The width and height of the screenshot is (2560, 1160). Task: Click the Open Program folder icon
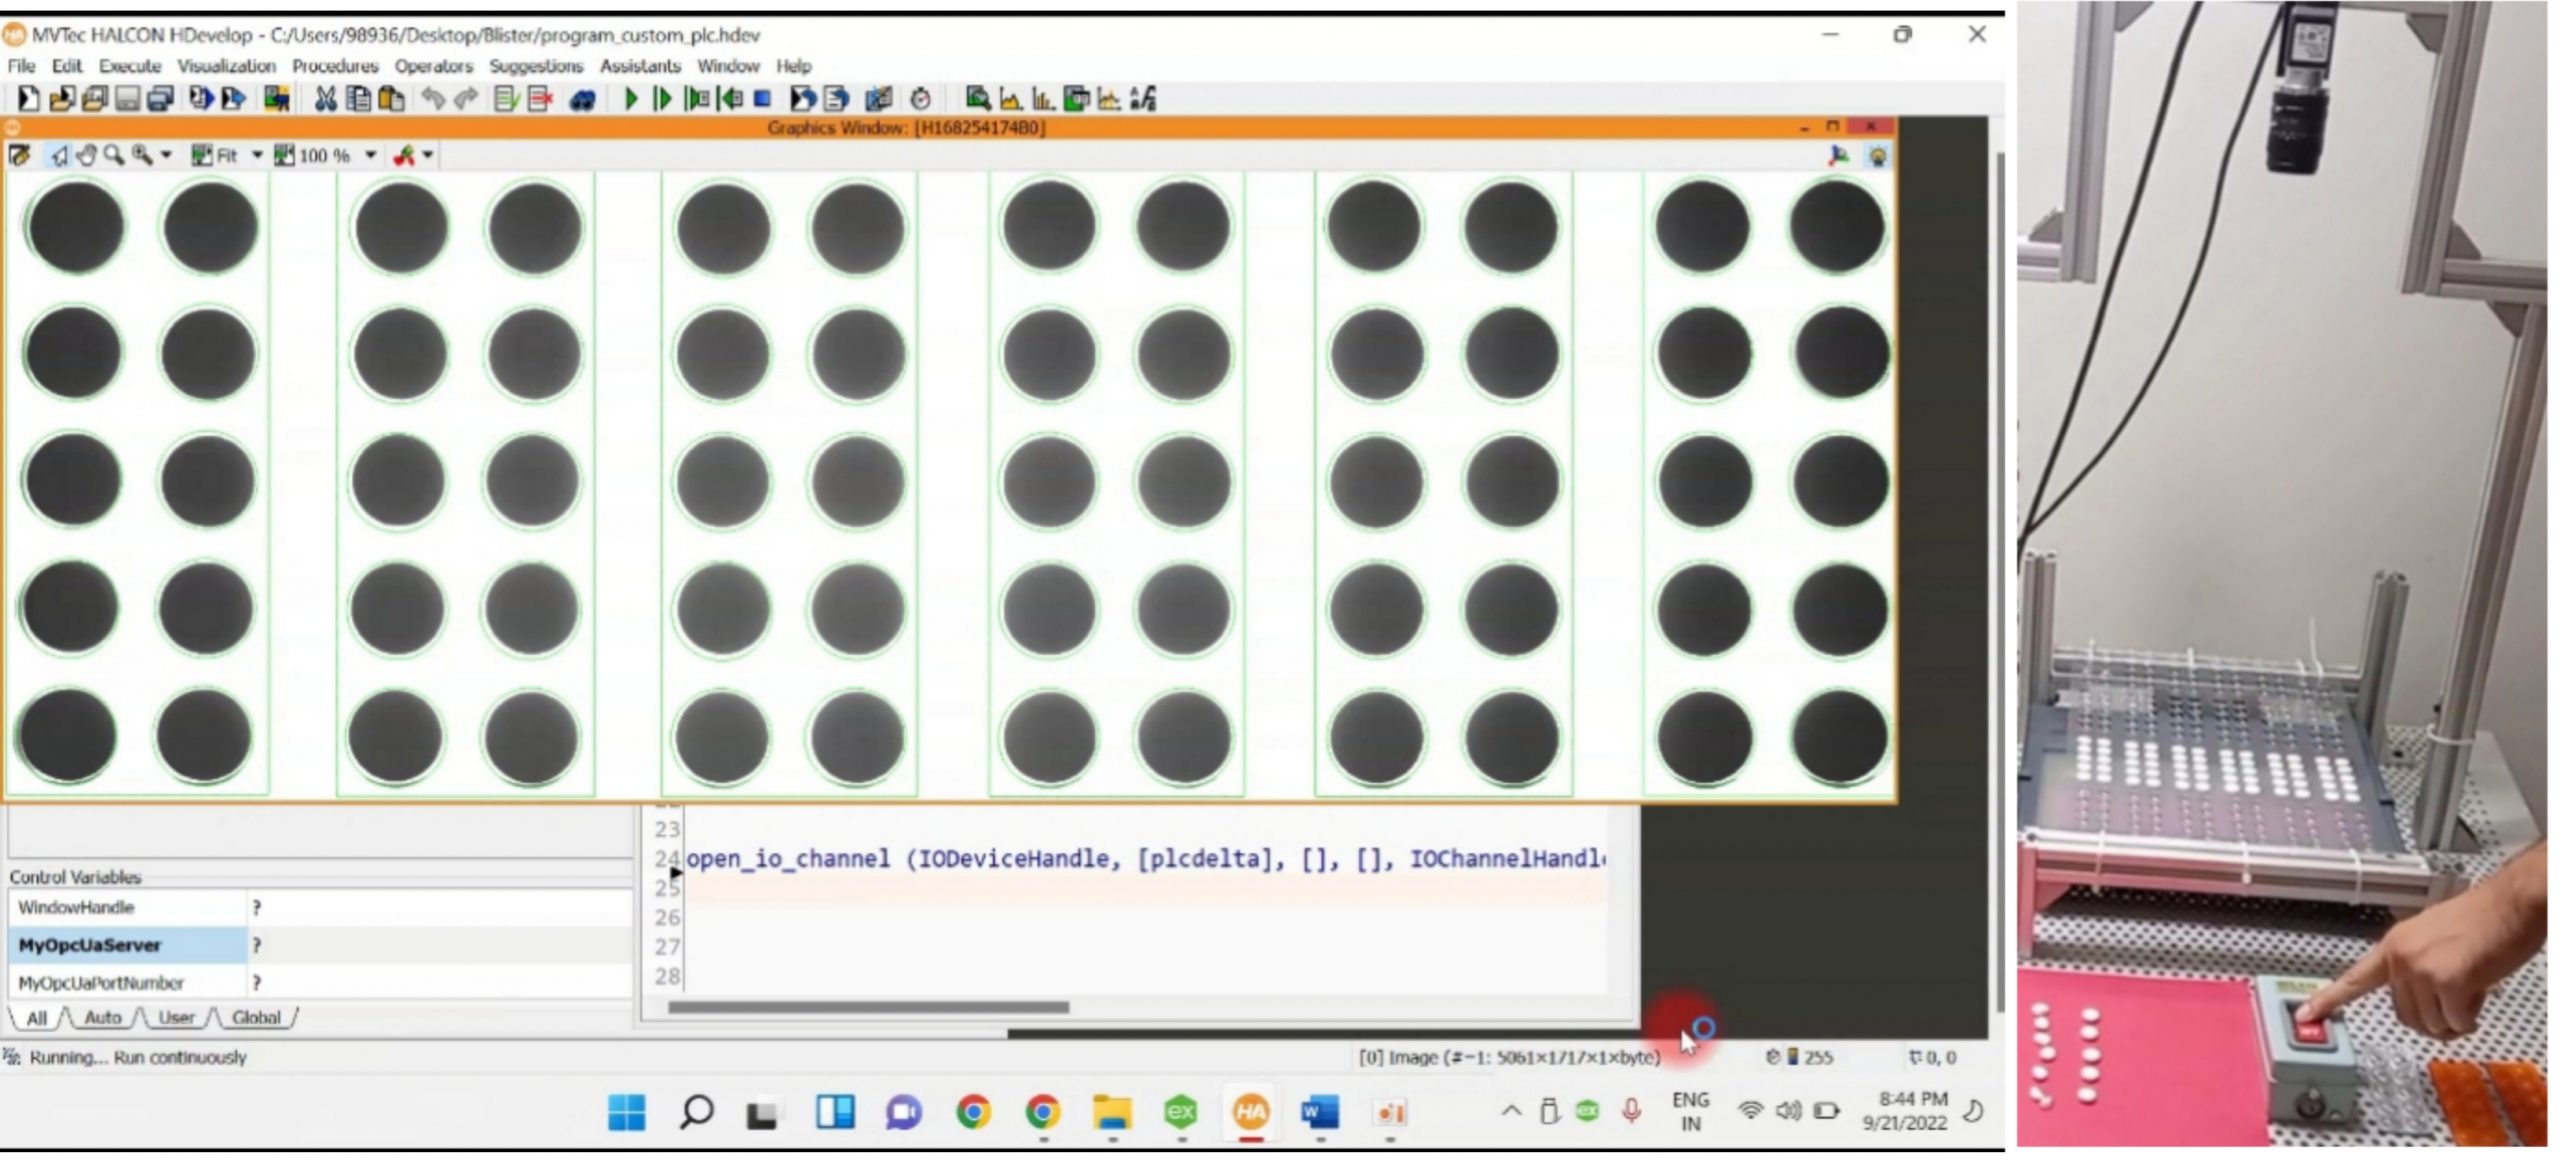tap(61, 99)
